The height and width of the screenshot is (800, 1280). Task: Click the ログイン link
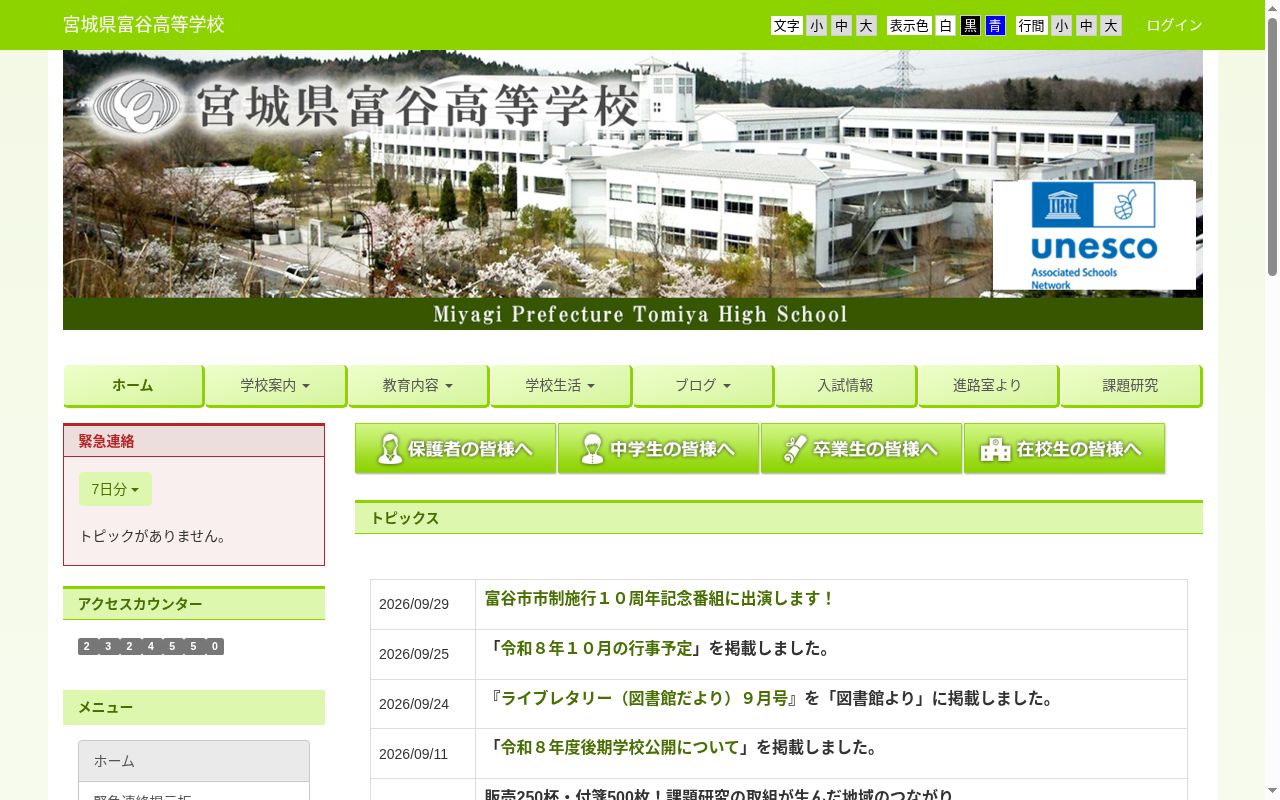(x=1174, y=25)
